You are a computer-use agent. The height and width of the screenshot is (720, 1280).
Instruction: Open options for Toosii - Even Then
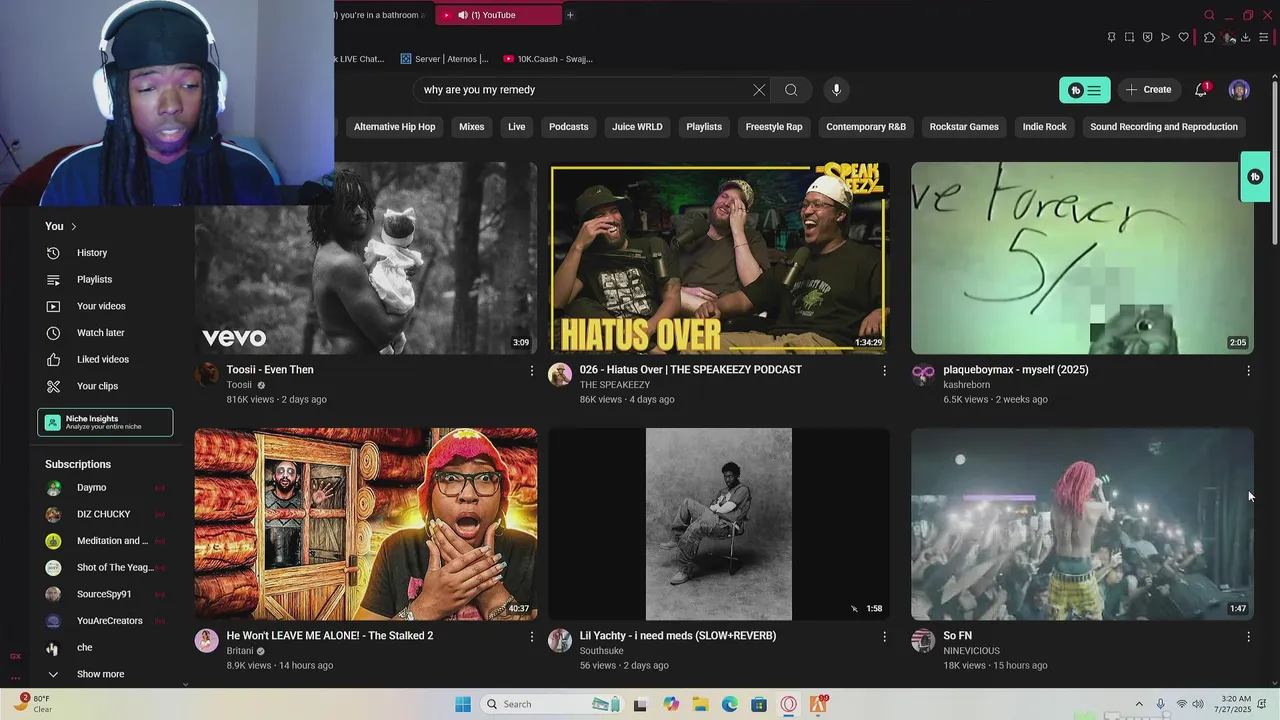(x=531, y=371)
